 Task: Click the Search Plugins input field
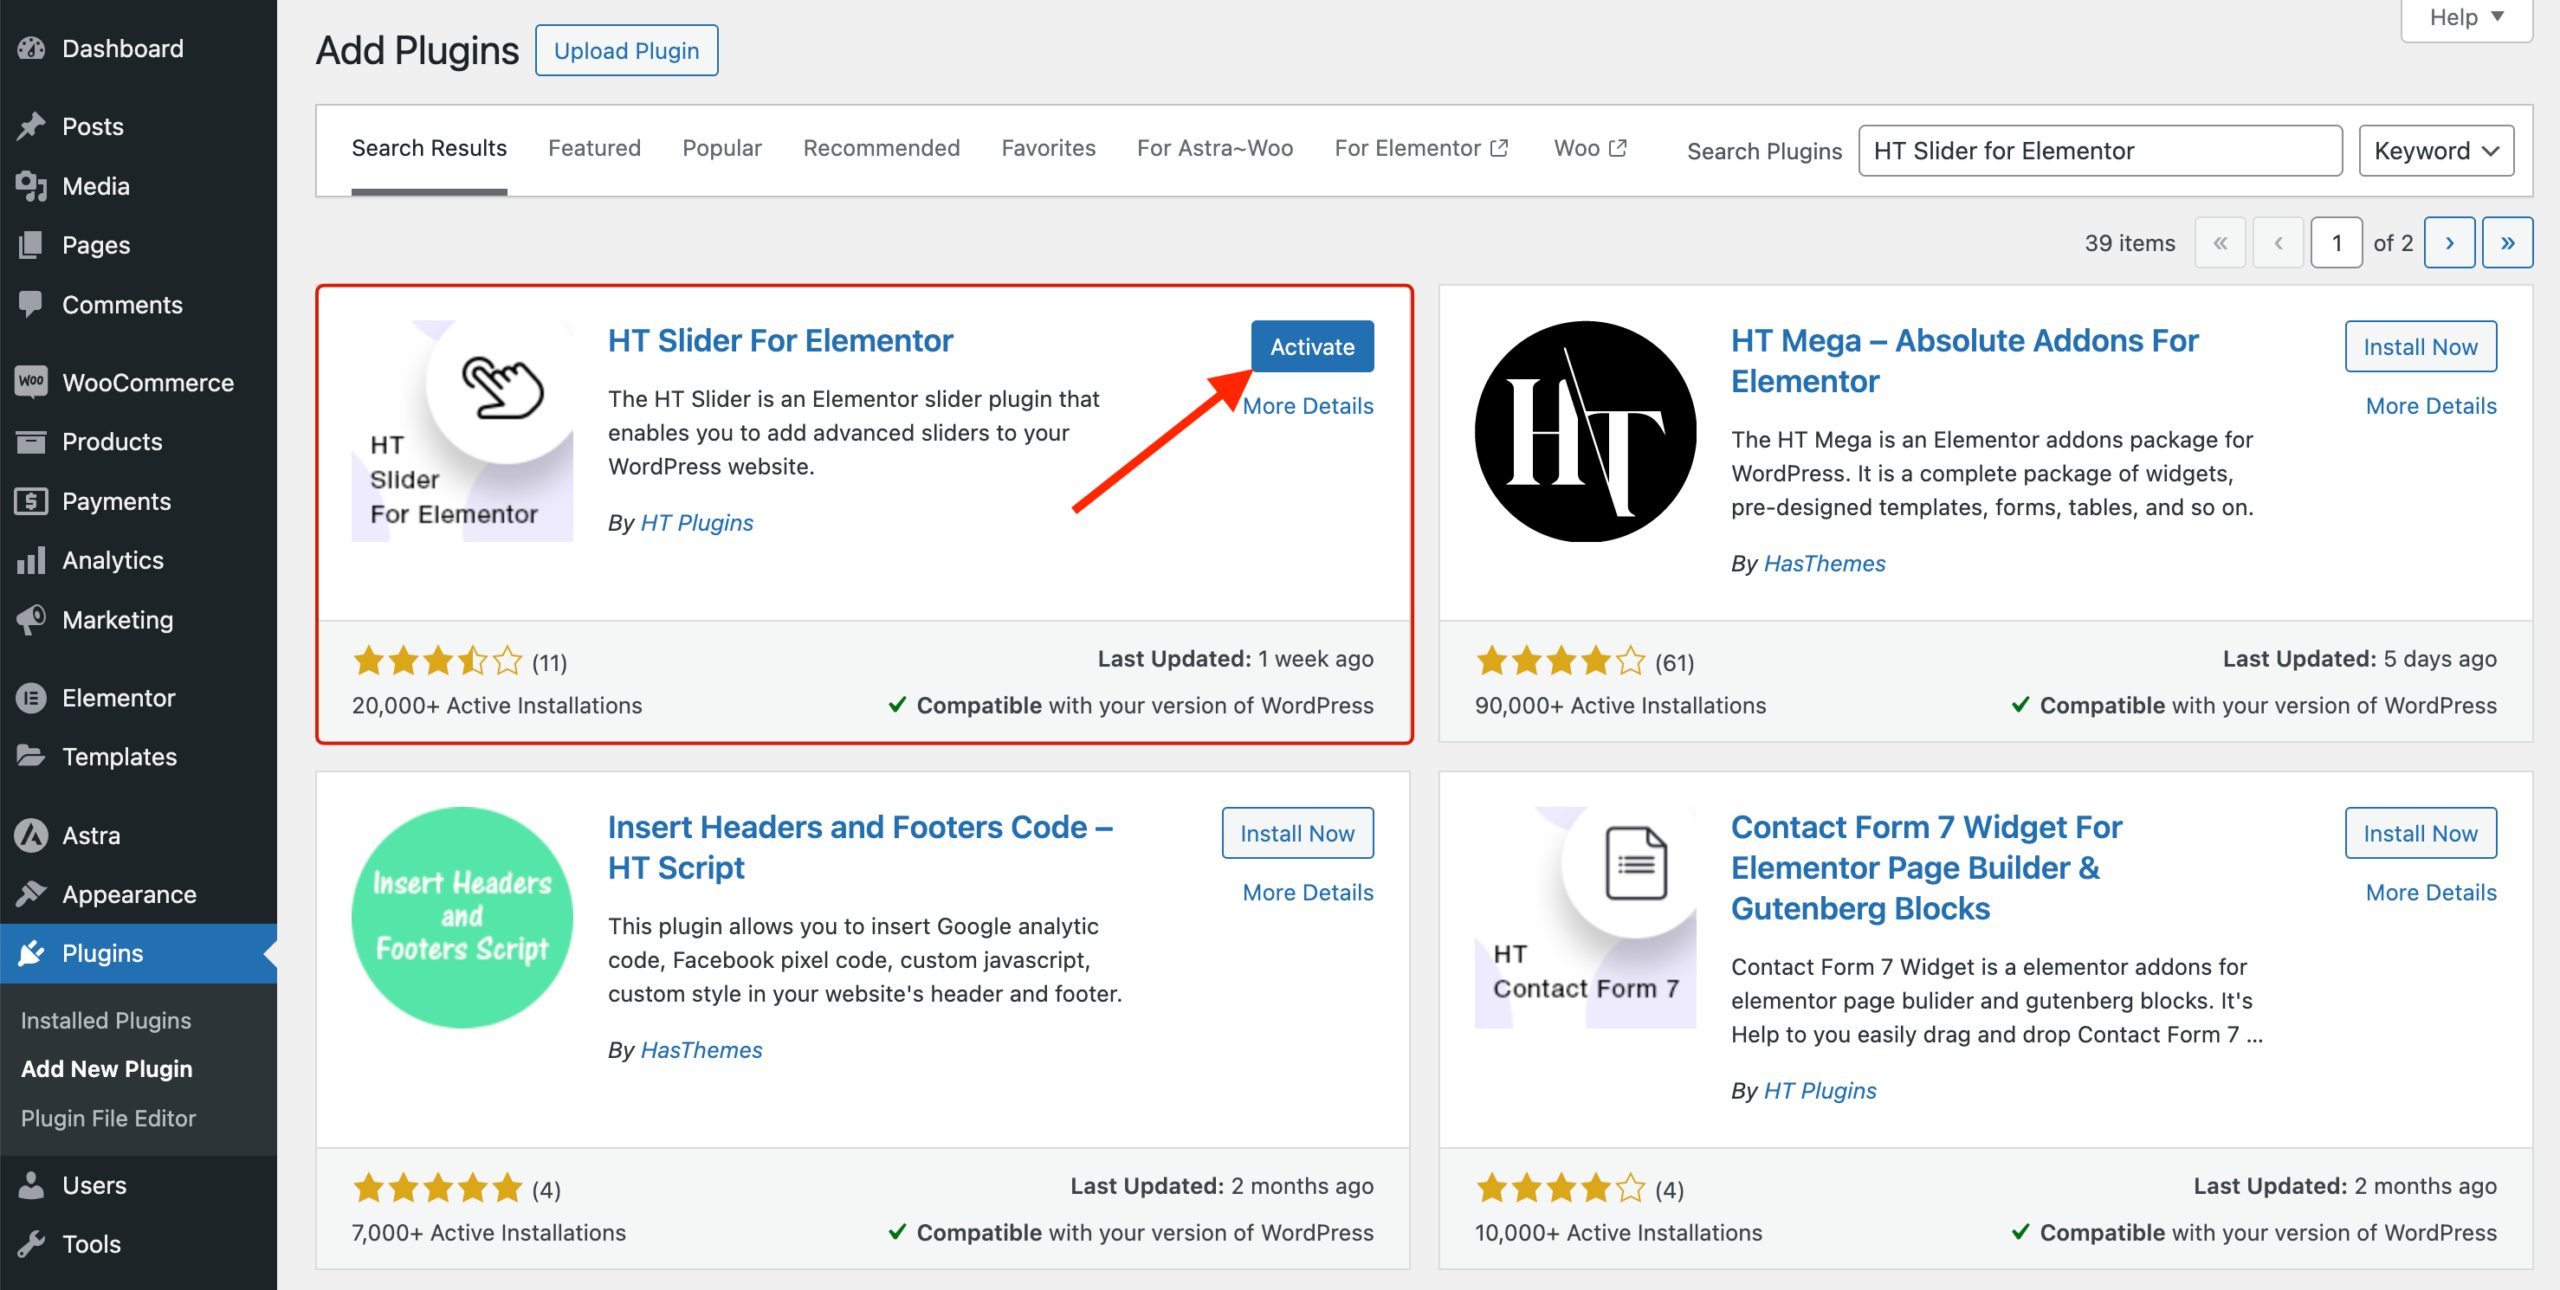[x=2100, y=150]
